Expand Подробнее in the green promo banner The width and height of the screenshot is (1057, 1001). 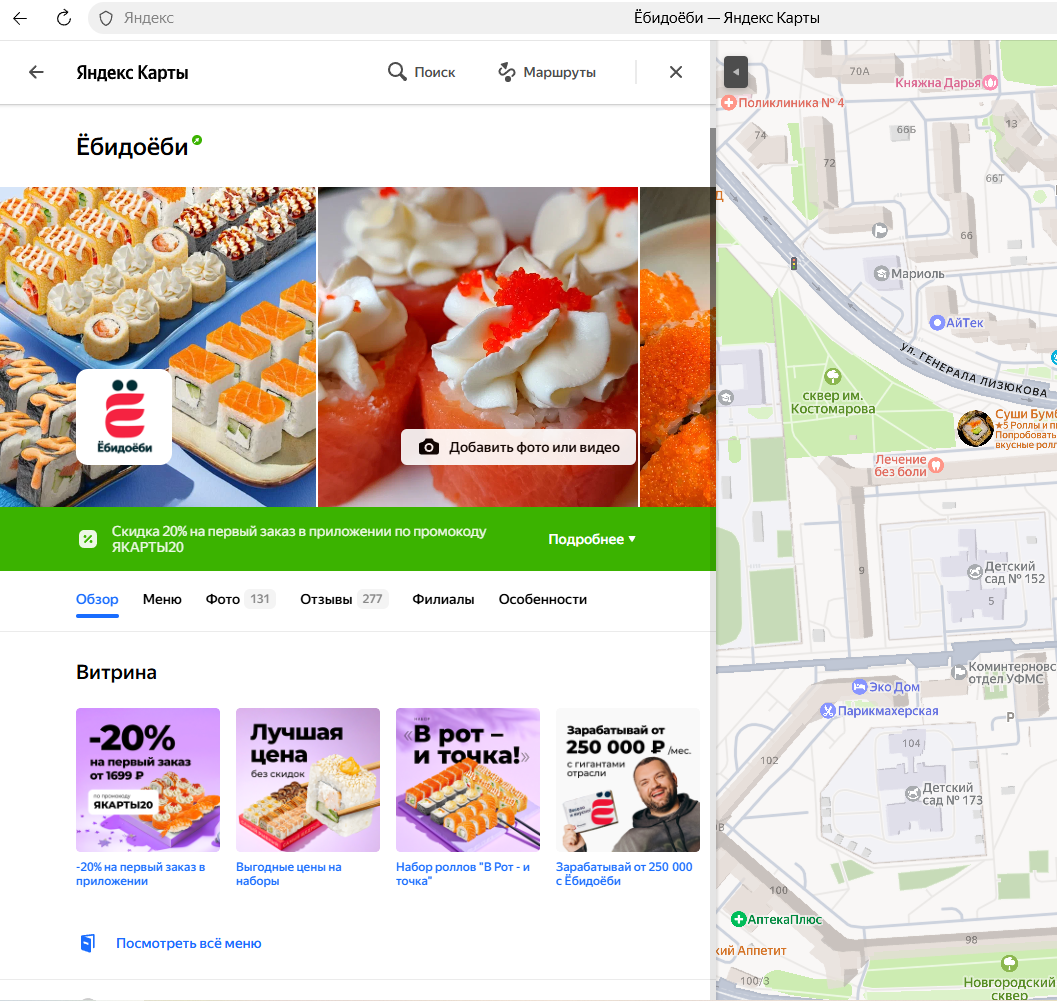click(592, 539)
